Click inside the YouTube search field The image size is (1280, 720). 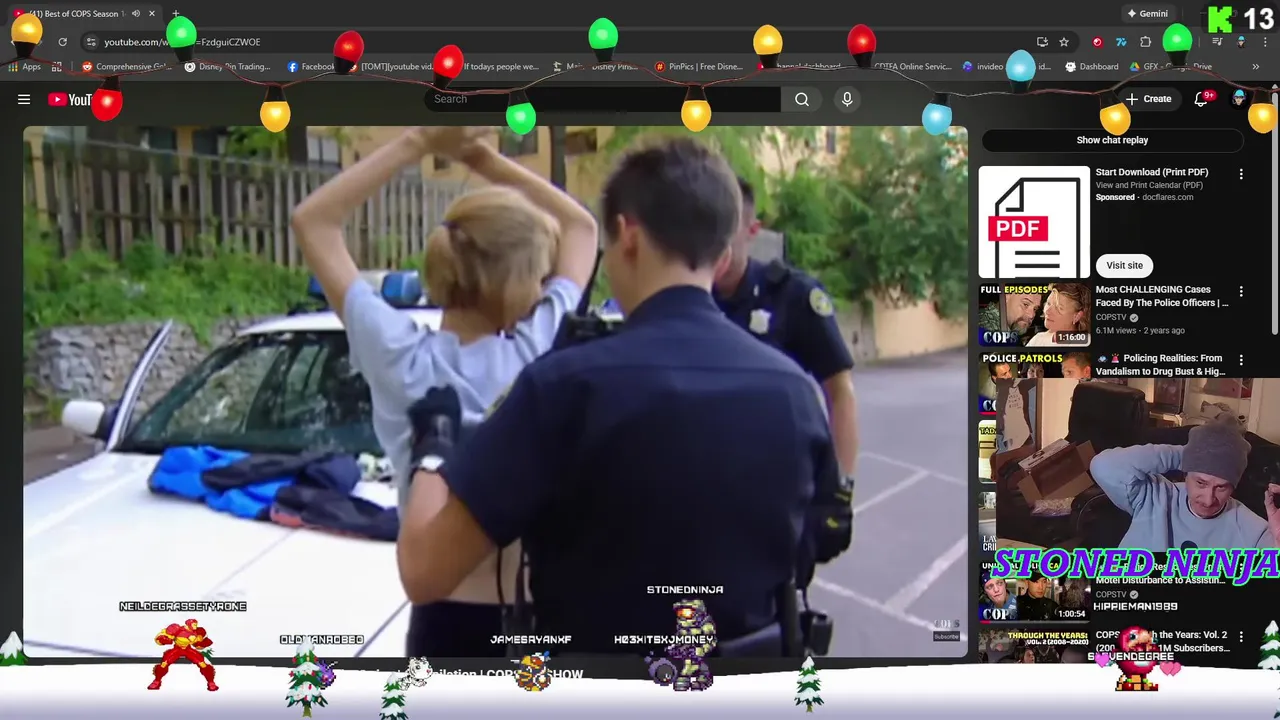tap(603, 99)
